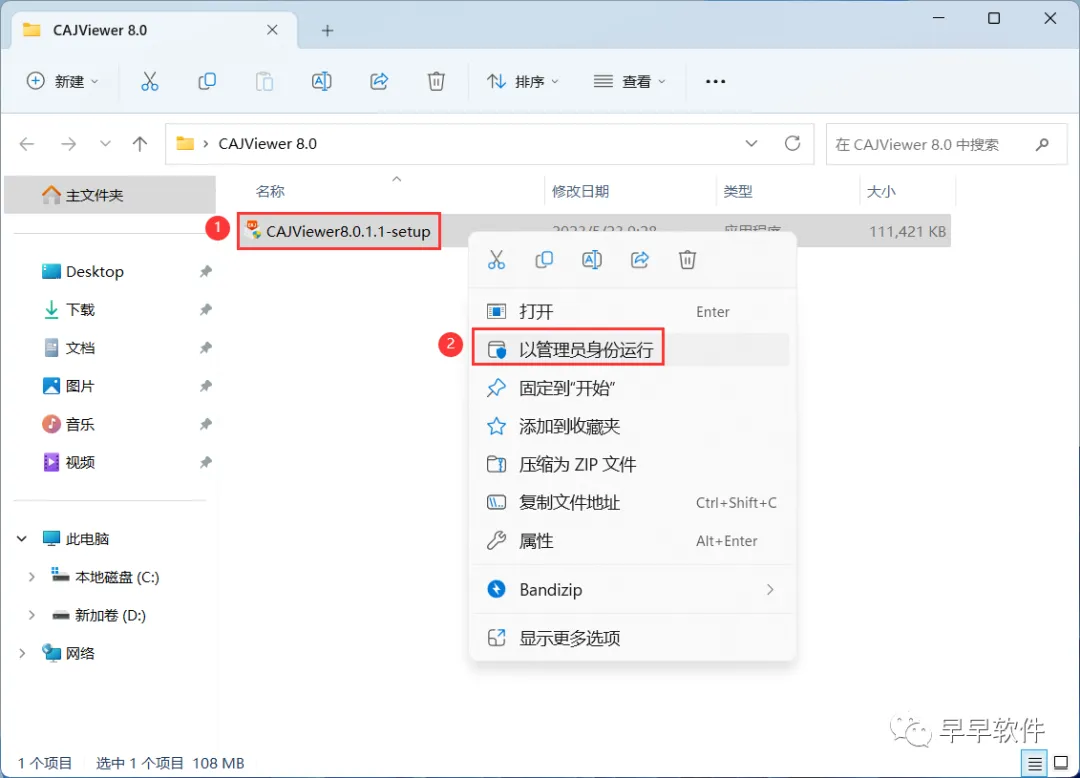
Task: Open 文档 folder in navigation pane
Action: [x=70, y=348]
